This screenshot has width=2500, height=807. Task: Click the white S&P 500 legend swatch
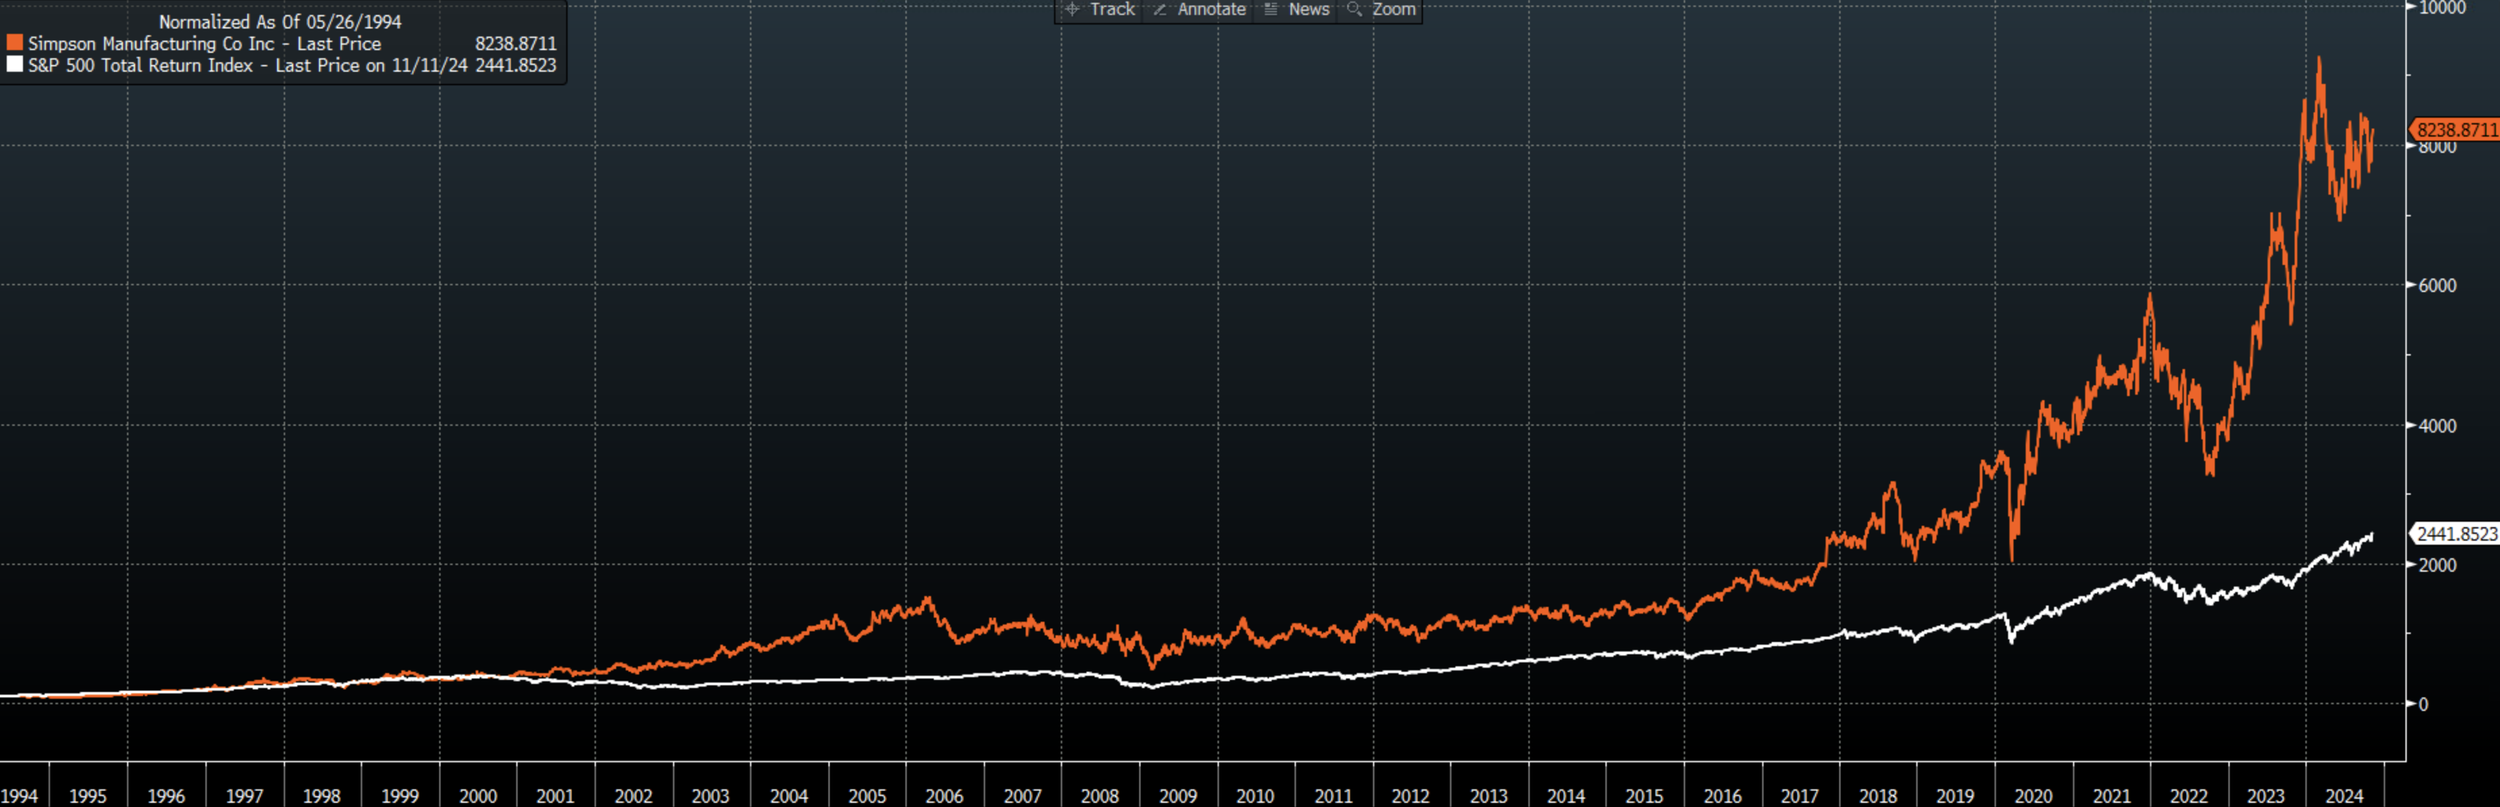(15, 64)
